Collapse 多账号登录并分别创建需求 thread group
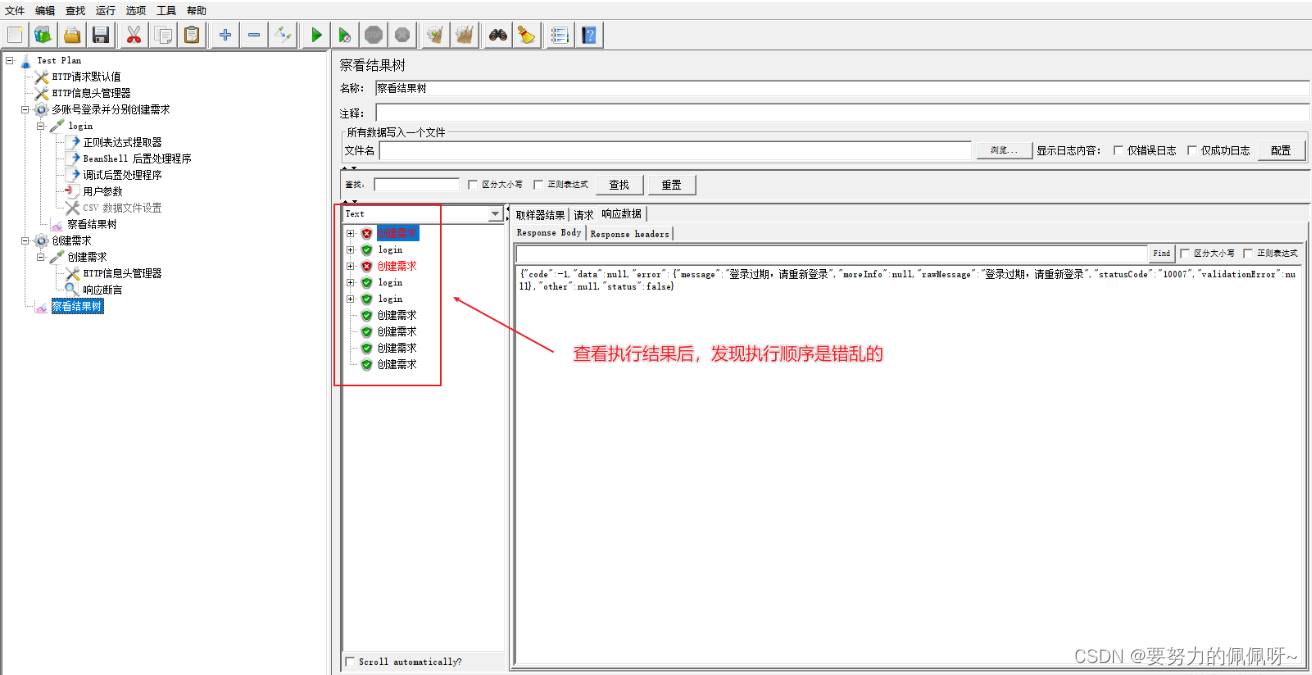1312x675 pixels. [x=25, y=109]
